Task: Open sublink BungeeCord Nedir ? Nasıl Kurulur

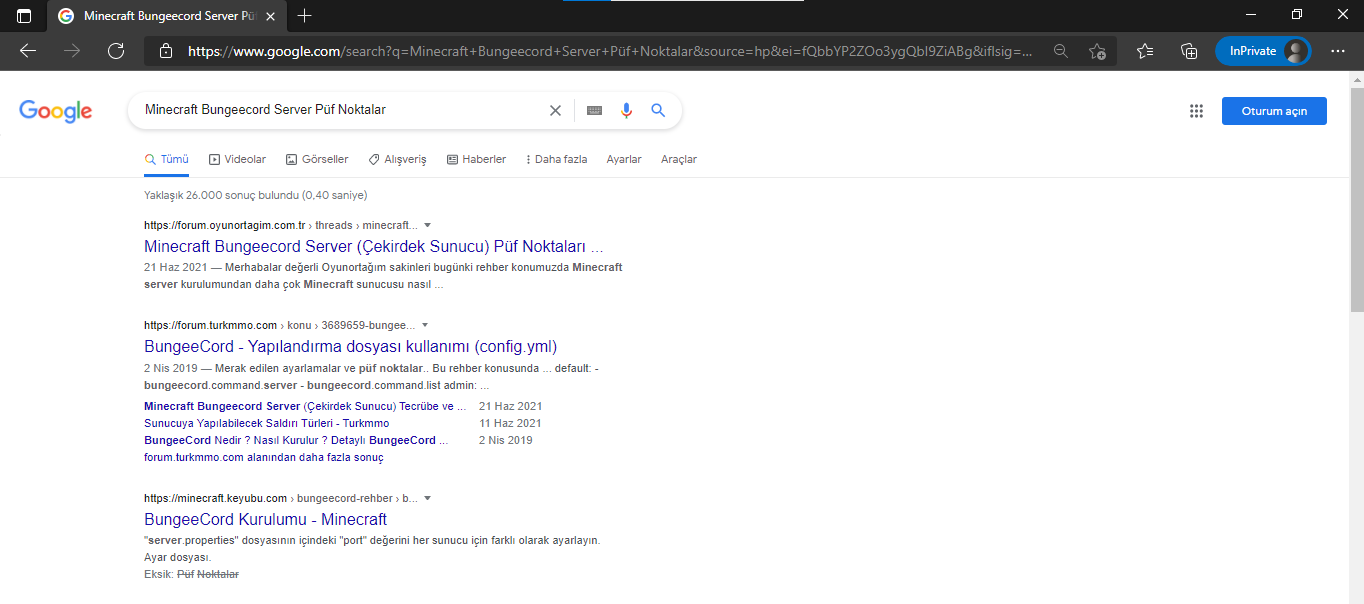Action: [x=296, y=440]
